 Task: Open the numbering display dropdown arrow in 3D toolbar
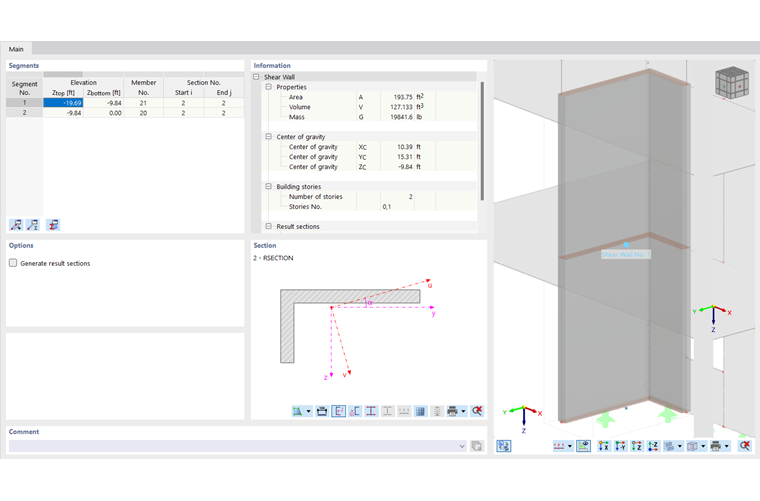pyautogui.click(x=570, y=446)
